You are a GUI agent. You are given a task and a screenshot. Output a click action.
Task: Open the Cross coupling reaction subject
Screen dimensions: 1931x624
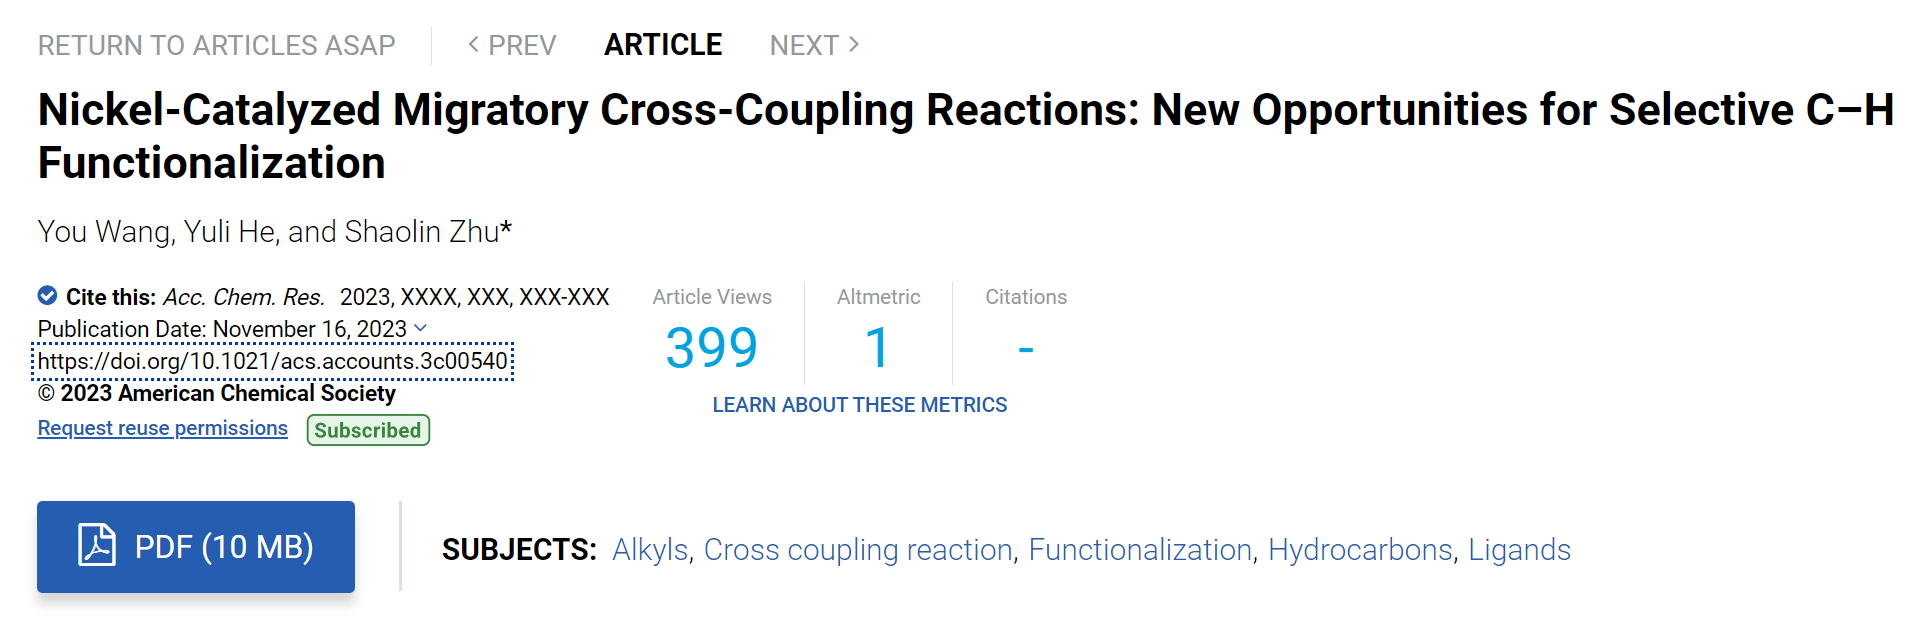(859, 550)
